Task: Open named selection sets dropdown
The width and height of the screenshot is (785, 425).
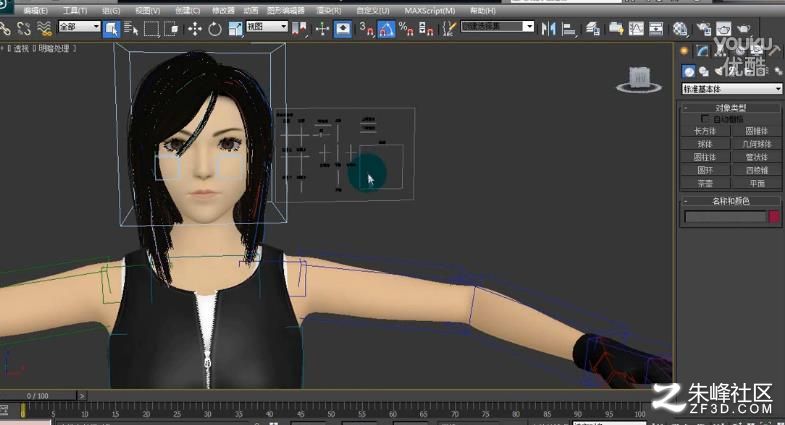Action: point(498,26)
